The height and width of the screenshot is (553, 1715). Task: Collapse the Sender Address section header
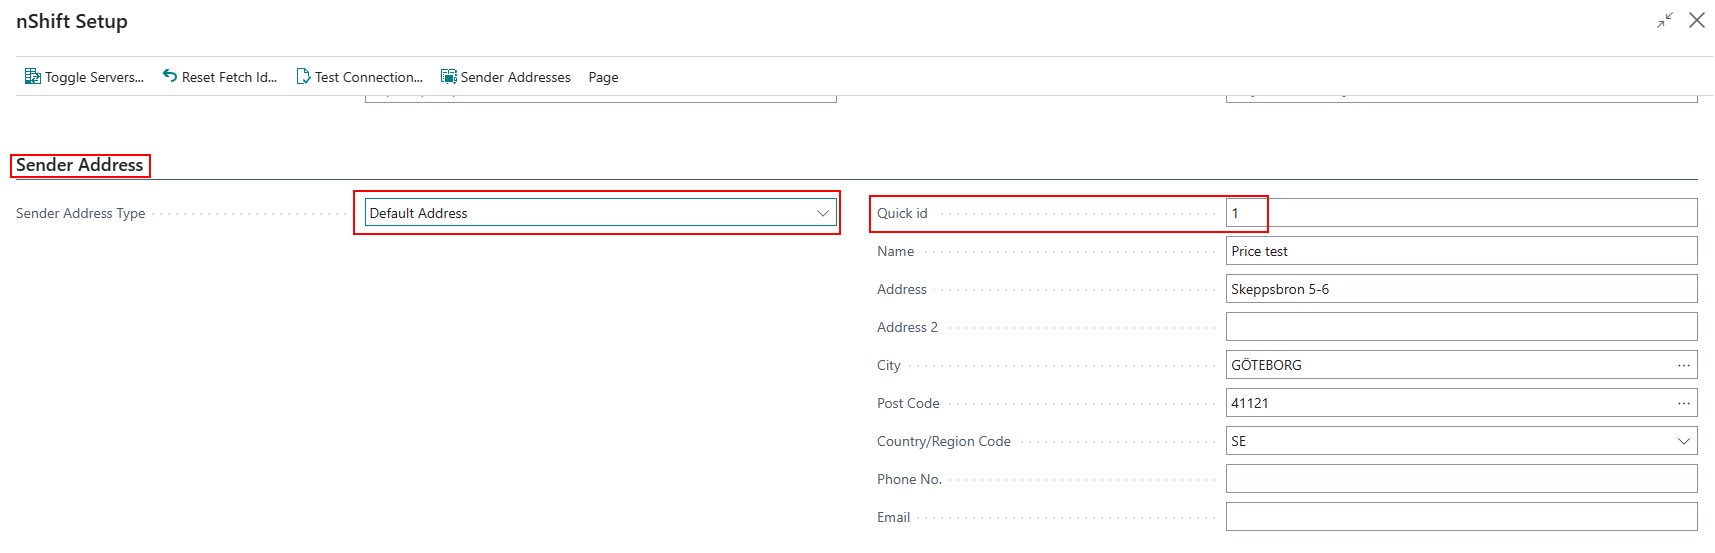80,165
